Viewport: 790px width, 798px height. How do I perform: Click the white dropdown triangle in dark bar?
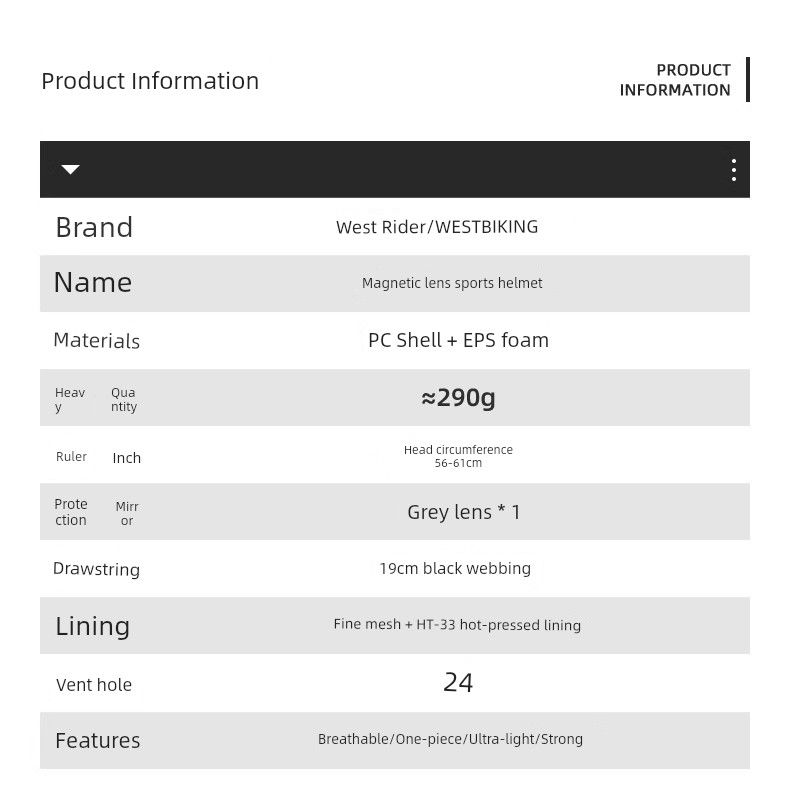tap(70, 170)
